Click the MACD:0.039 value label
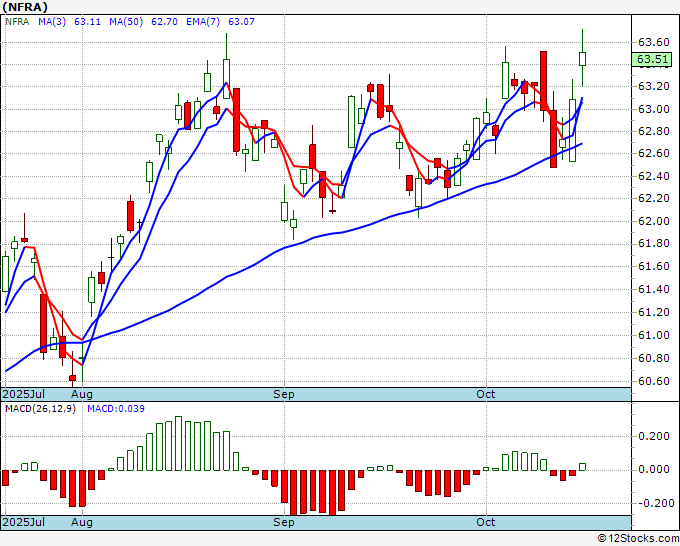Viewport: 680px width, 546px height. tap(116, 409)
